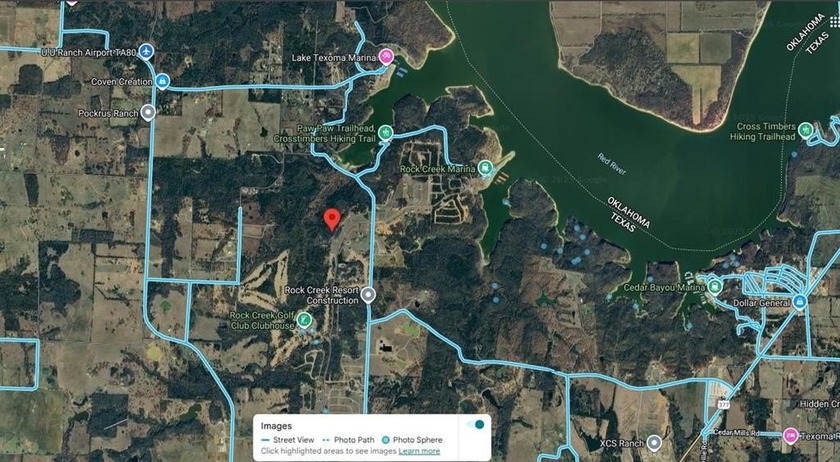Open the Cedar Bayou Marina marker
Viewport: 840px width, 462px height.
[715, 287]
